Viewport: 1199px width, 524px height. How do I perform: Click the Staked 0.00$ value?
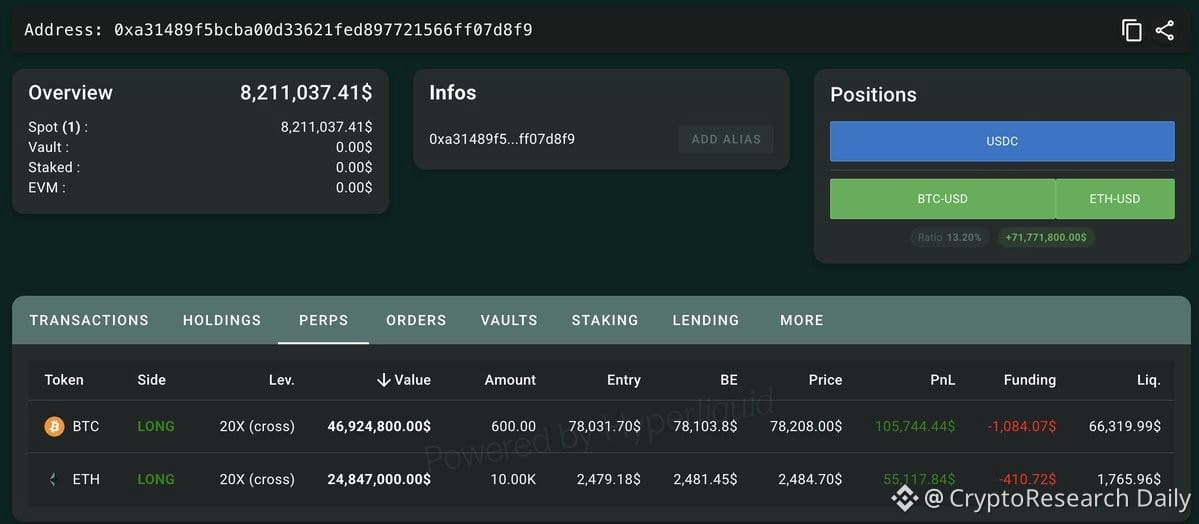(x=353, y=168)
